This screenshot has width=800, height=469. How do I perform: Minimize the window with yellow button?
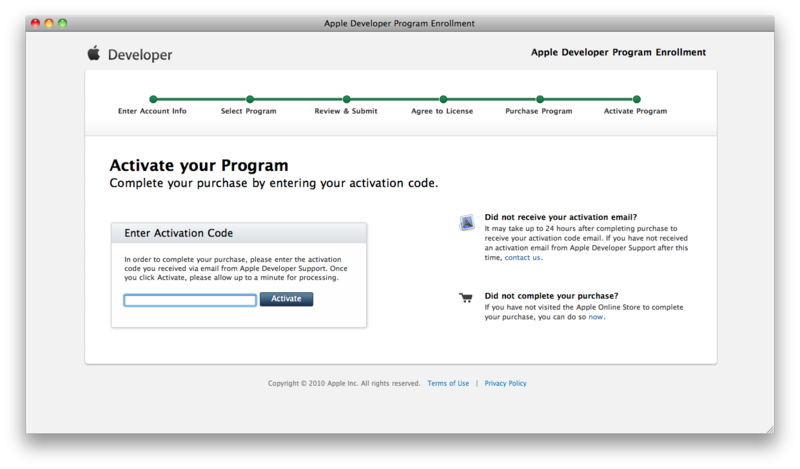(49, 23)
